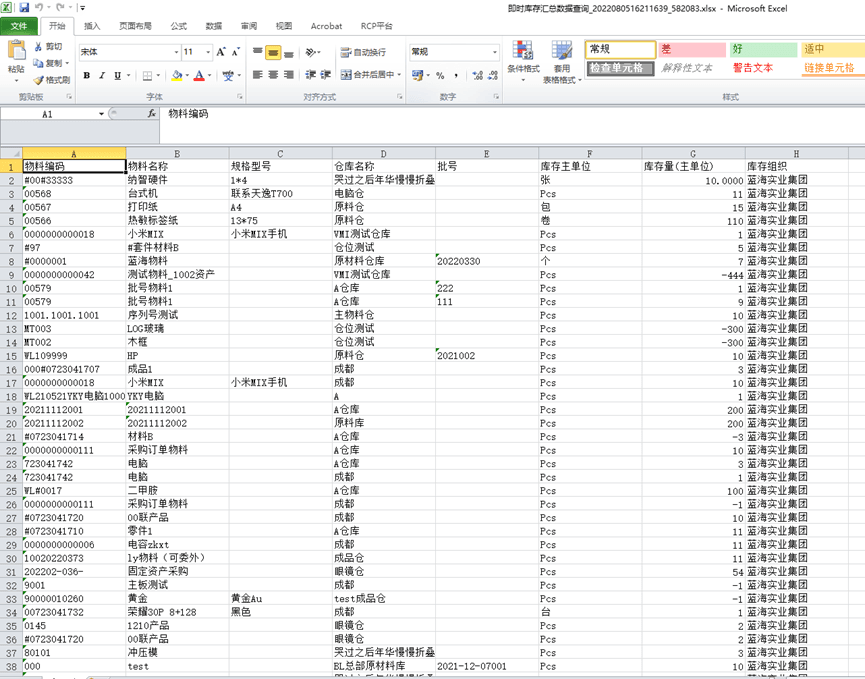Open the number format dropdown (常规)
865x679 pixels.
[493, 52]
